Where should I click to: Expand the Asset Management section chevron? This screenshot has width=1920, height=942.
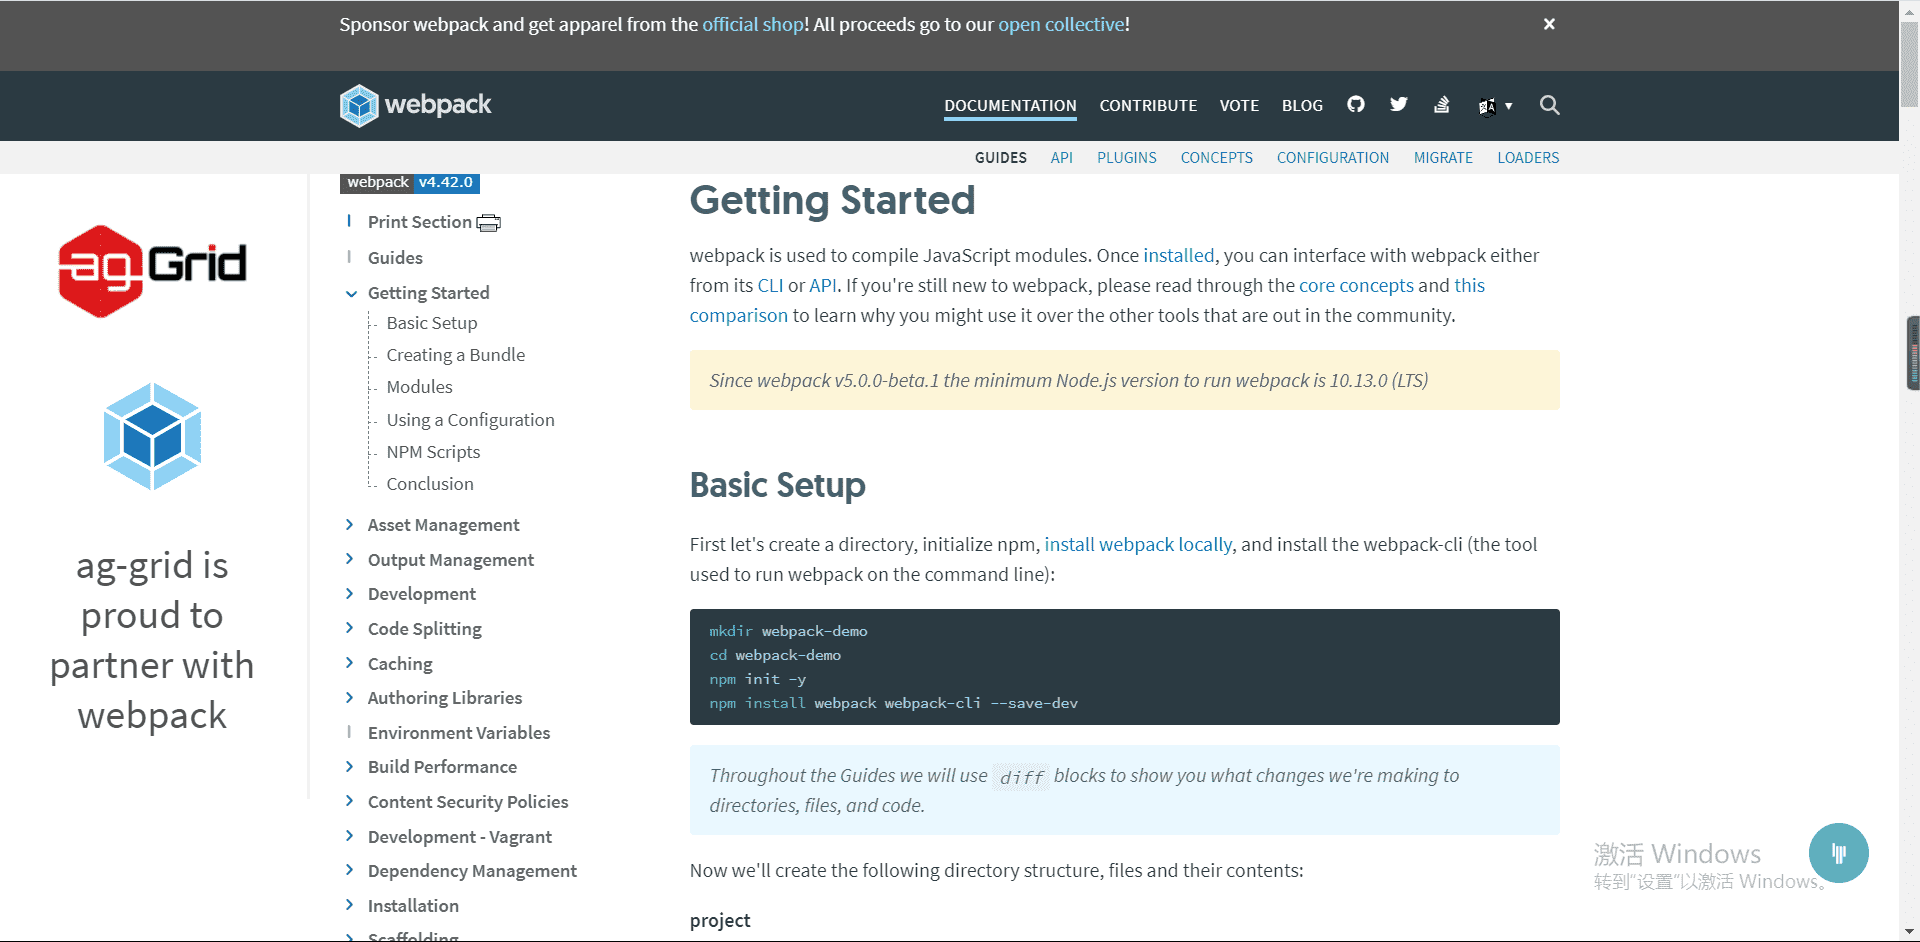349,524
